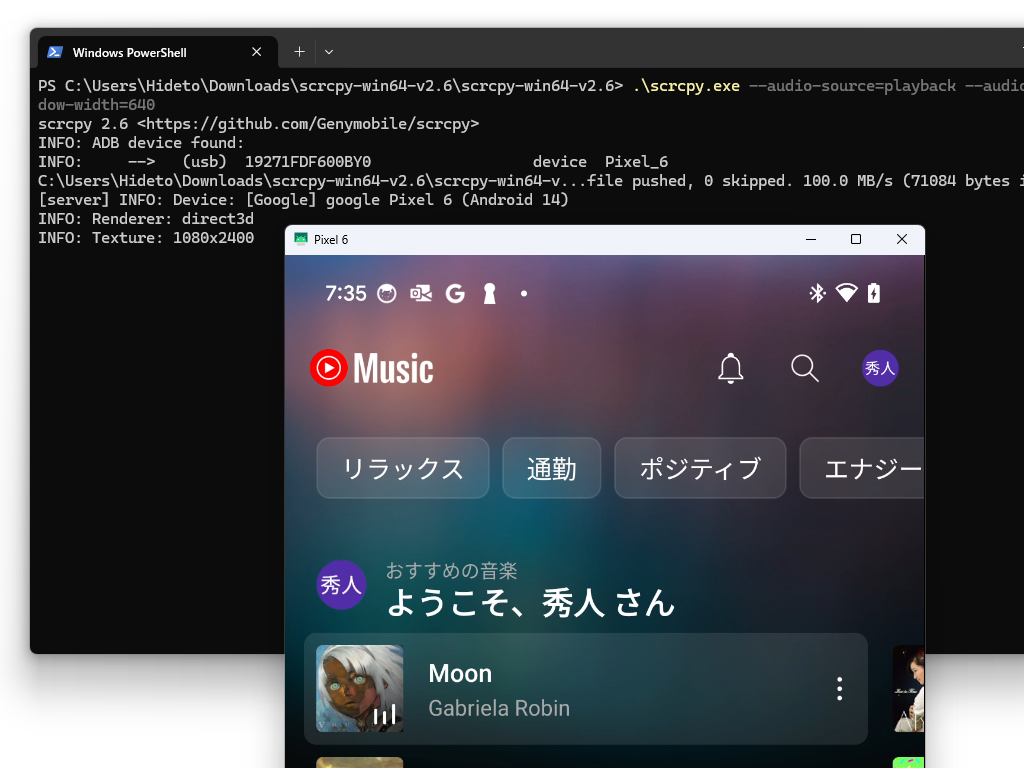Open YouTube Music search
The height and width of the screenshot is (768, 1024).
click(x=804, y=368)
